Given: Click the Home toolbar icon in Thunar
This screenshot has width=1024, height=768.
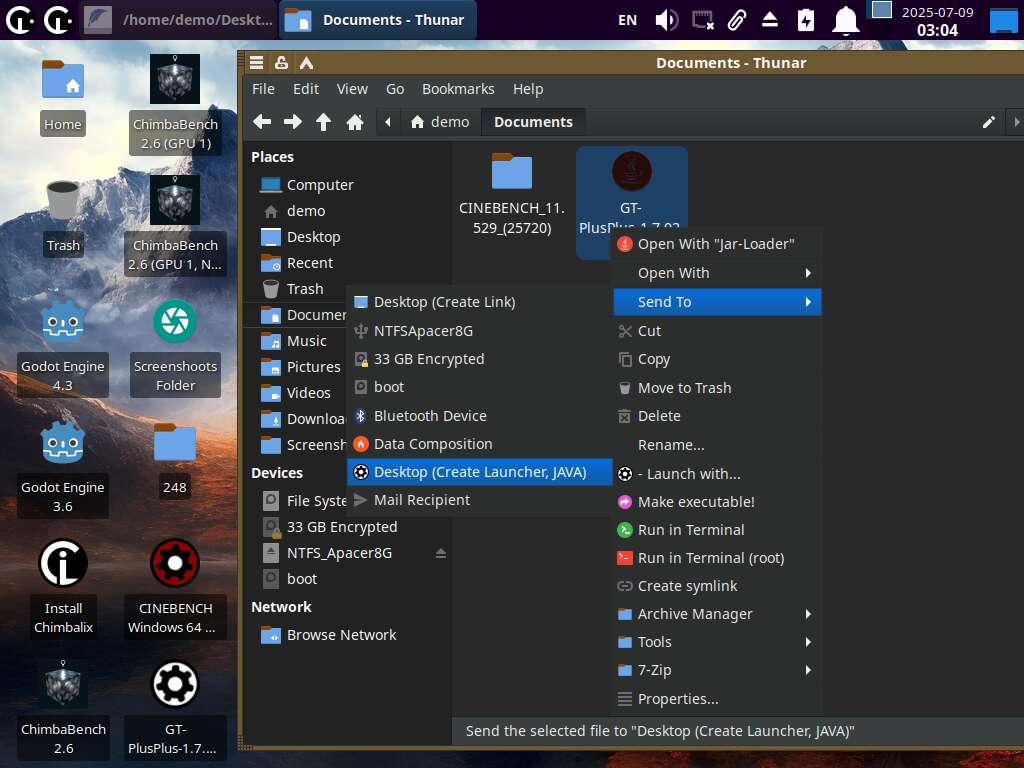Looking at the screenshot, I should (x=354, y=122).
